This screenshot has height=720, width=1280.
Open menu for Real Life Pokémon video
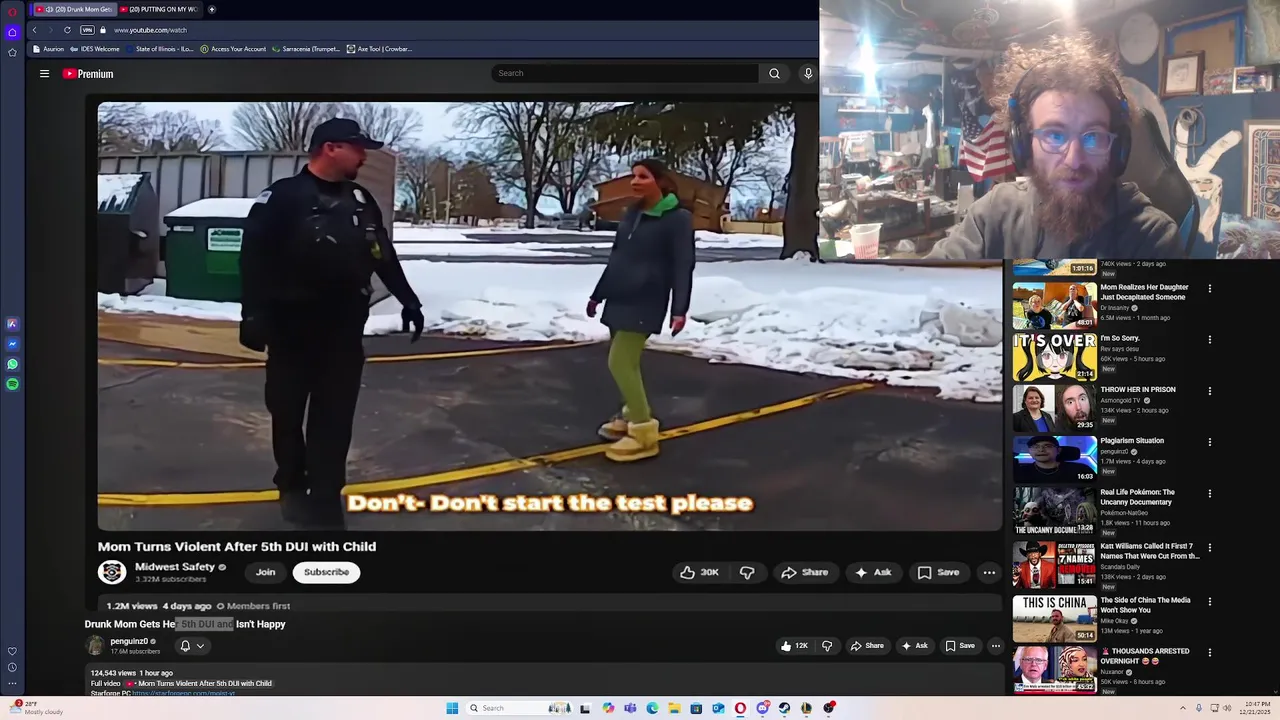click(1209, 493)
